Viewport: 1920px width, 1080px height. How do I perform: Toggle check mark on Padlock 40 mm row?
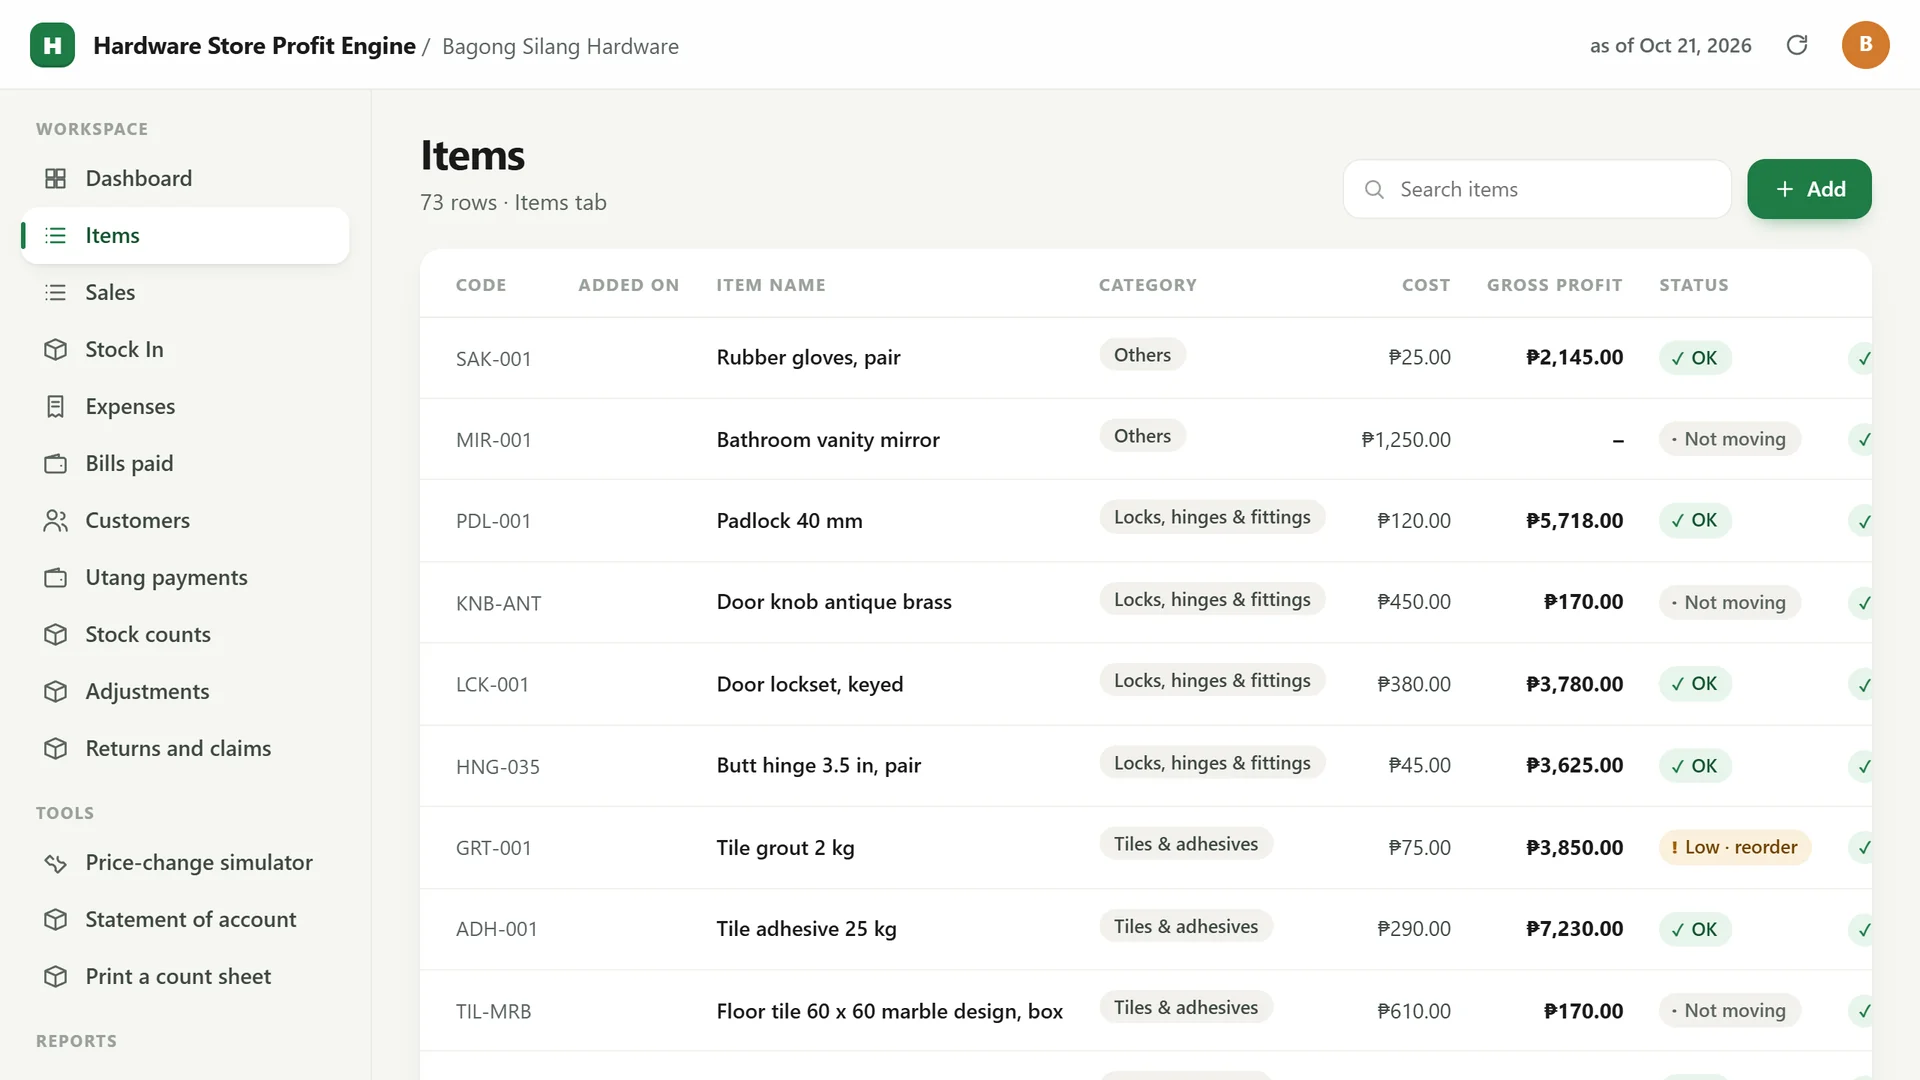coord(1861,521)
